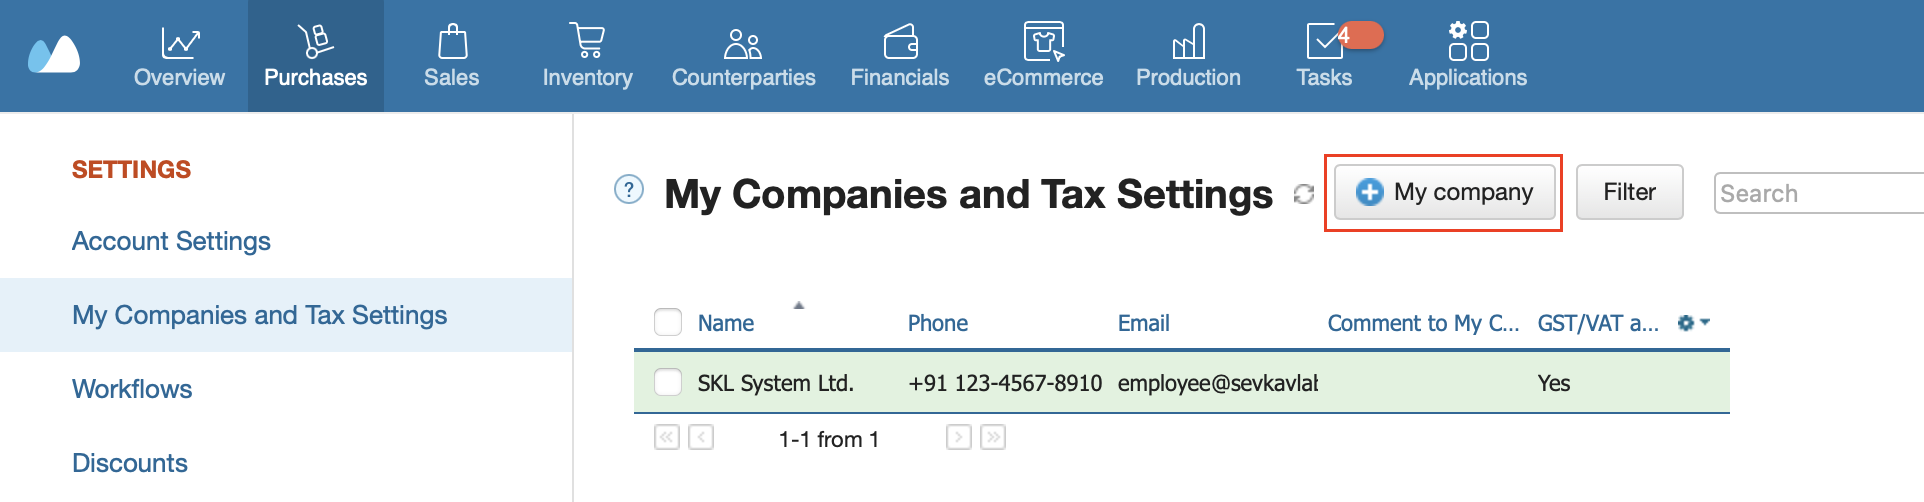Open eCommerce storefront icon
The width and height of the screenshot is (1924, 502).
point(1043,42)
